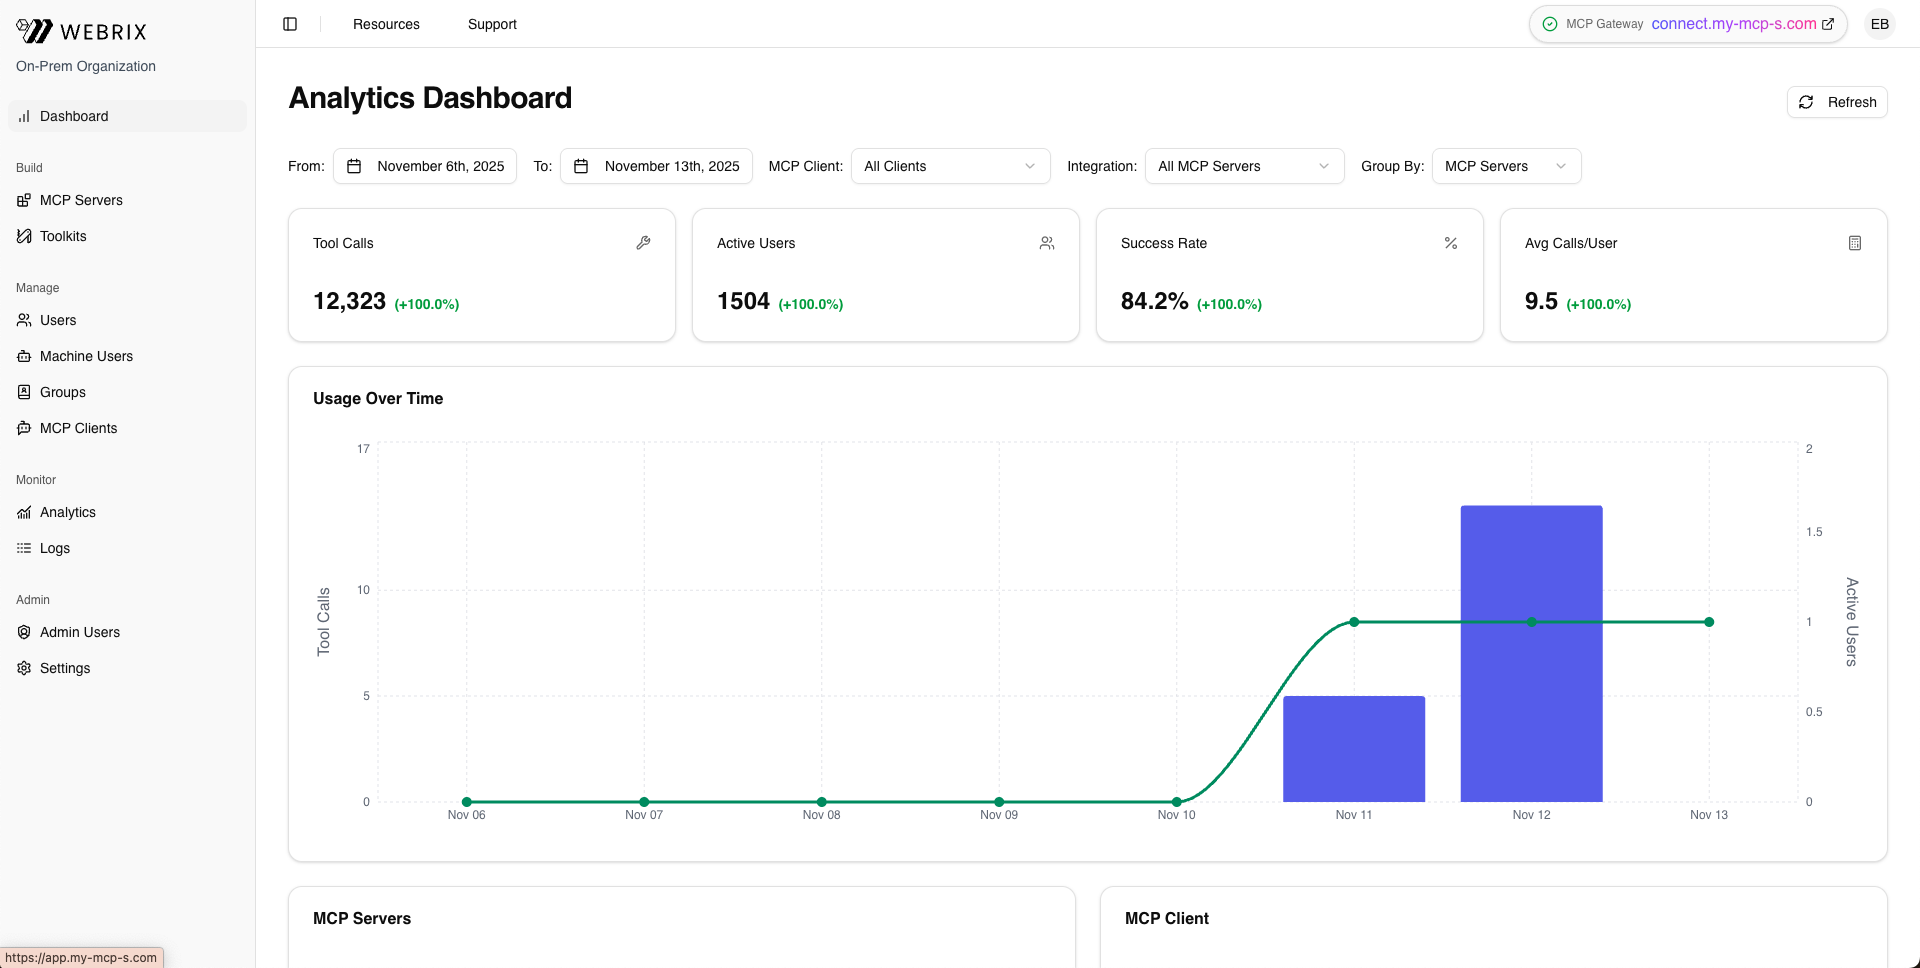
Task: Open the From date picker
Action: [x=425, y=166]
